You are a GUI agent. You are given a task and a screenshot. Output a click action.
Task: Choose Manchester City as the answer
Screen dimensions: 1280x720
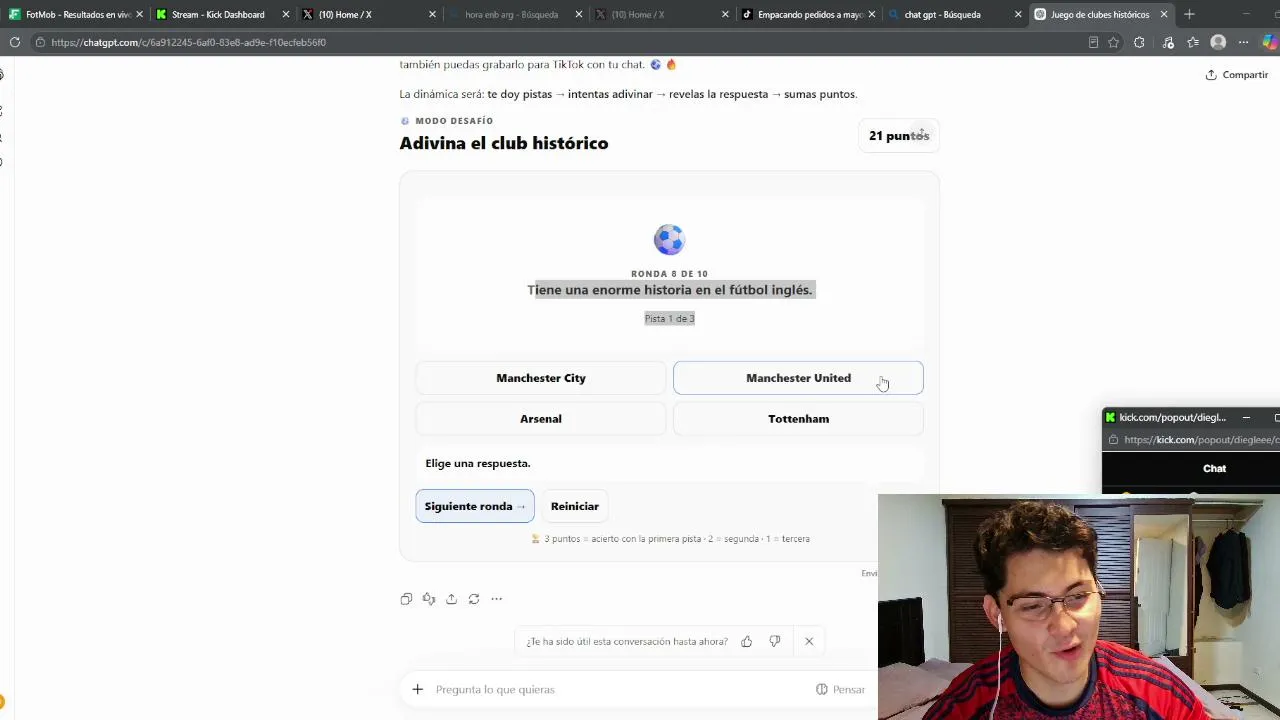coord(541,378)
